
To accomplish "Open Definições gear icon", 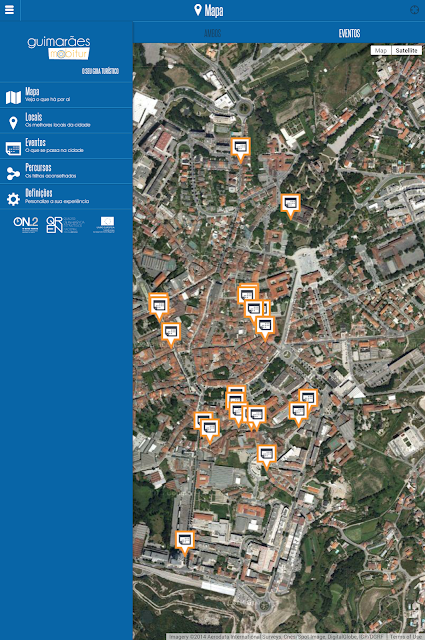I will point(13,199).
